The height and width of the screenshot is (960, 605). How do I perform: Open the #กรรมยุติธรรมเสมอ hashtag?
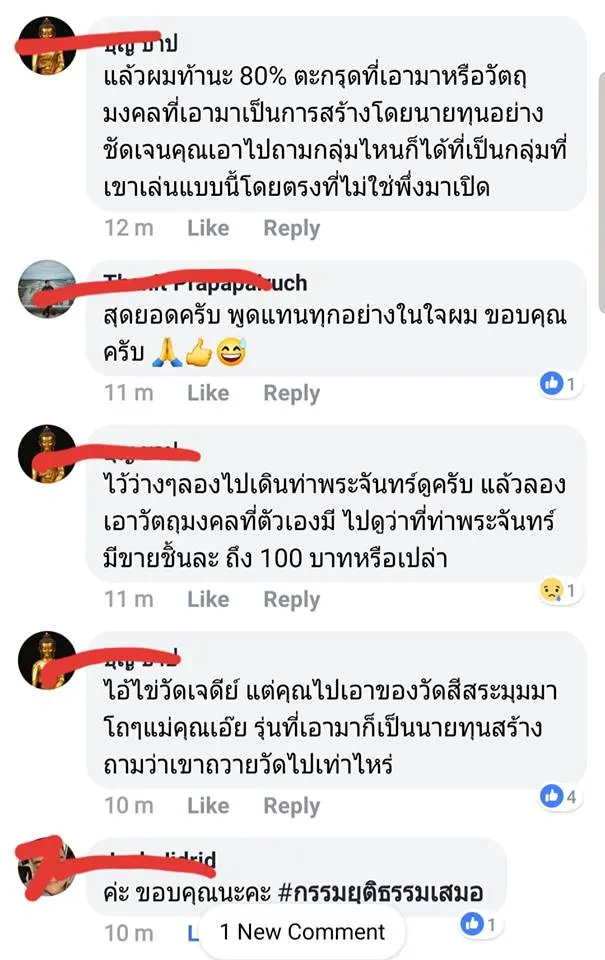[380, 892]
